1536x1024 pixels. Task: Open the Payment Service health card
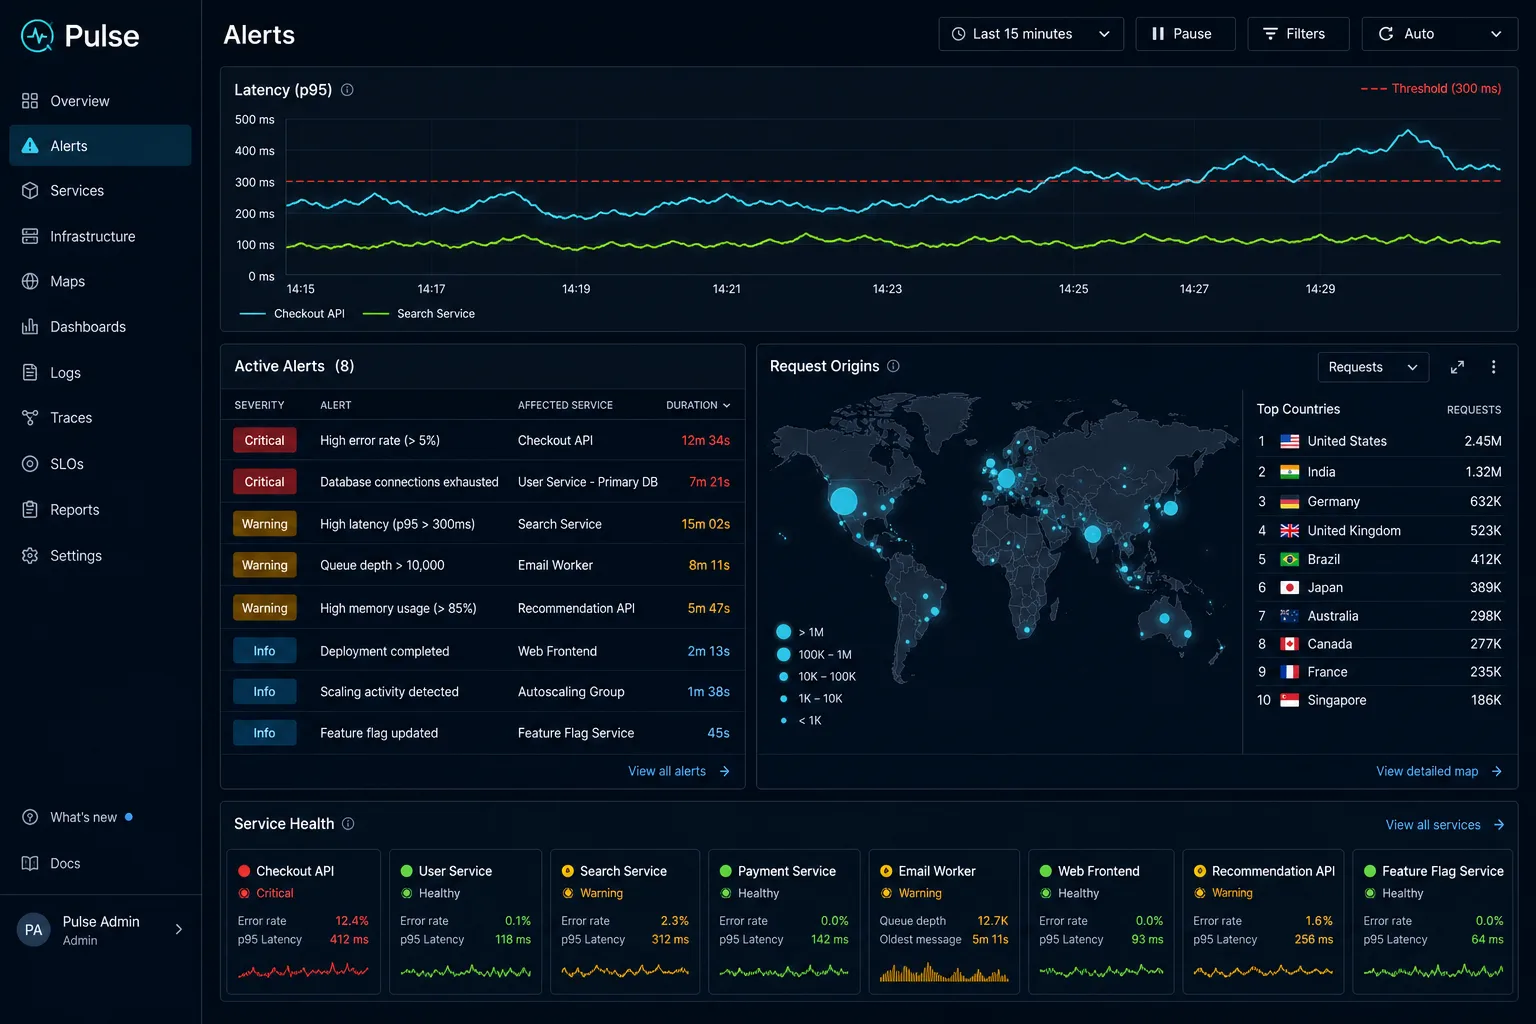pyautogui.click(x=784, y=922)
